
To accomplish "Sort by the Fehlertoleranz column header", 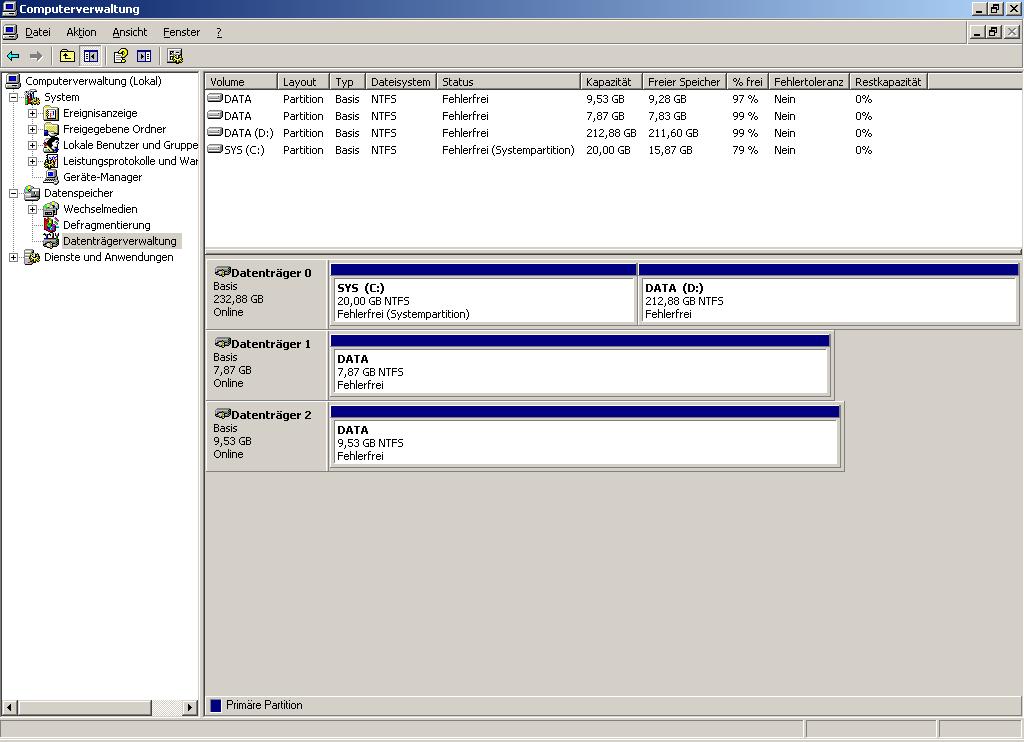I will (808, 82).
